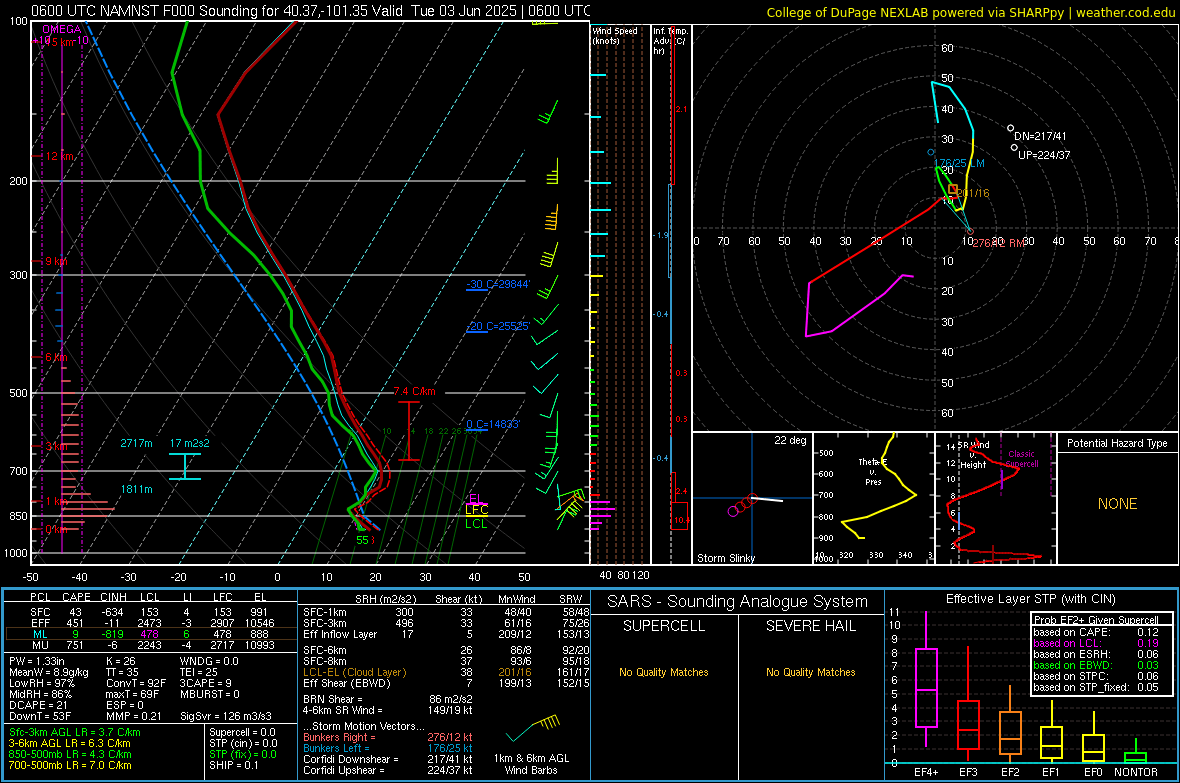
Task: Click the EFF parcel row label
Action: [x=40, y=623]
